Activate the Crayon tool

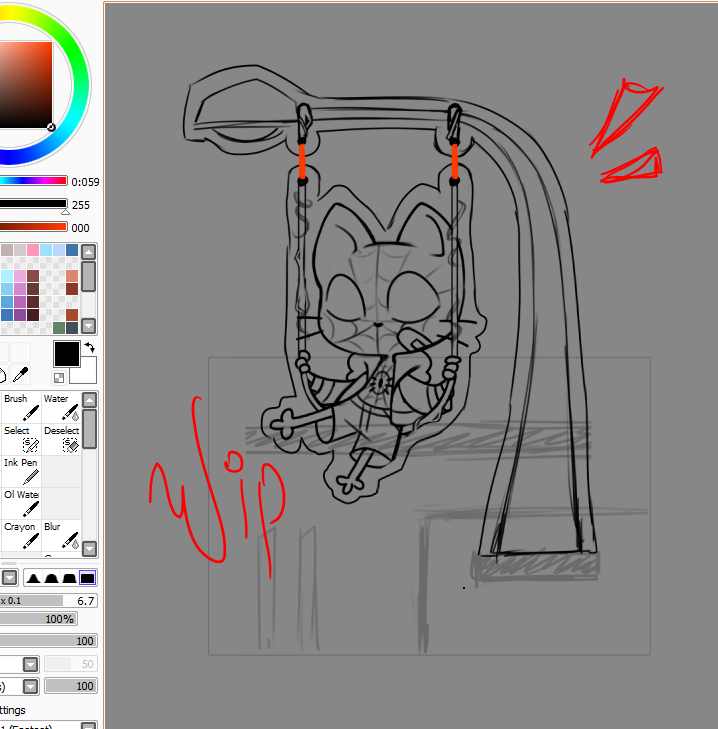tap(21, 536)
